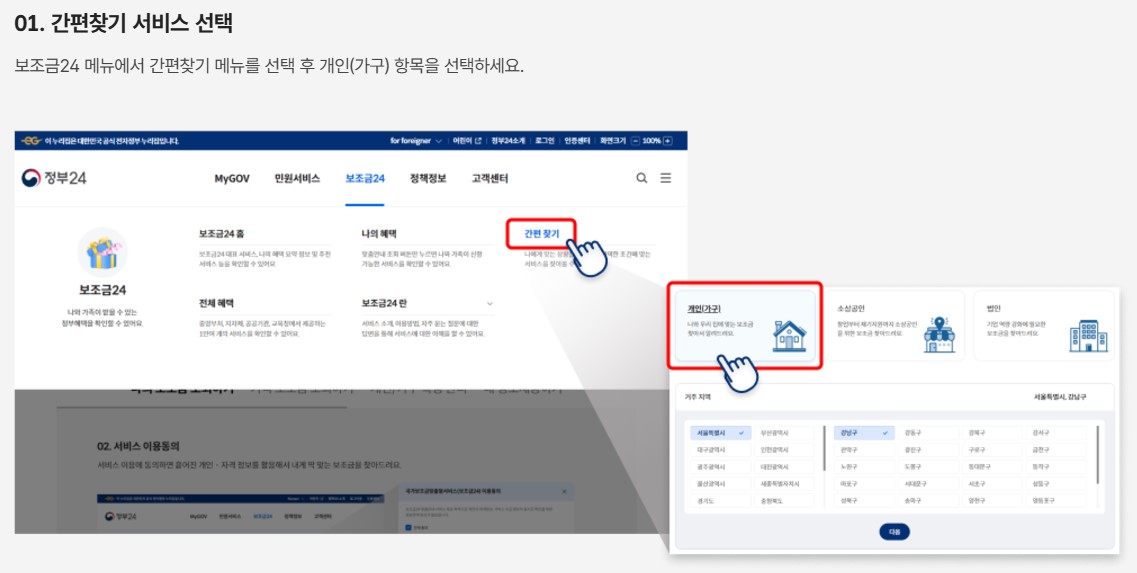Select 대전광역시 region option
This screenshot has width=1137, height=573.
point(783,466)
